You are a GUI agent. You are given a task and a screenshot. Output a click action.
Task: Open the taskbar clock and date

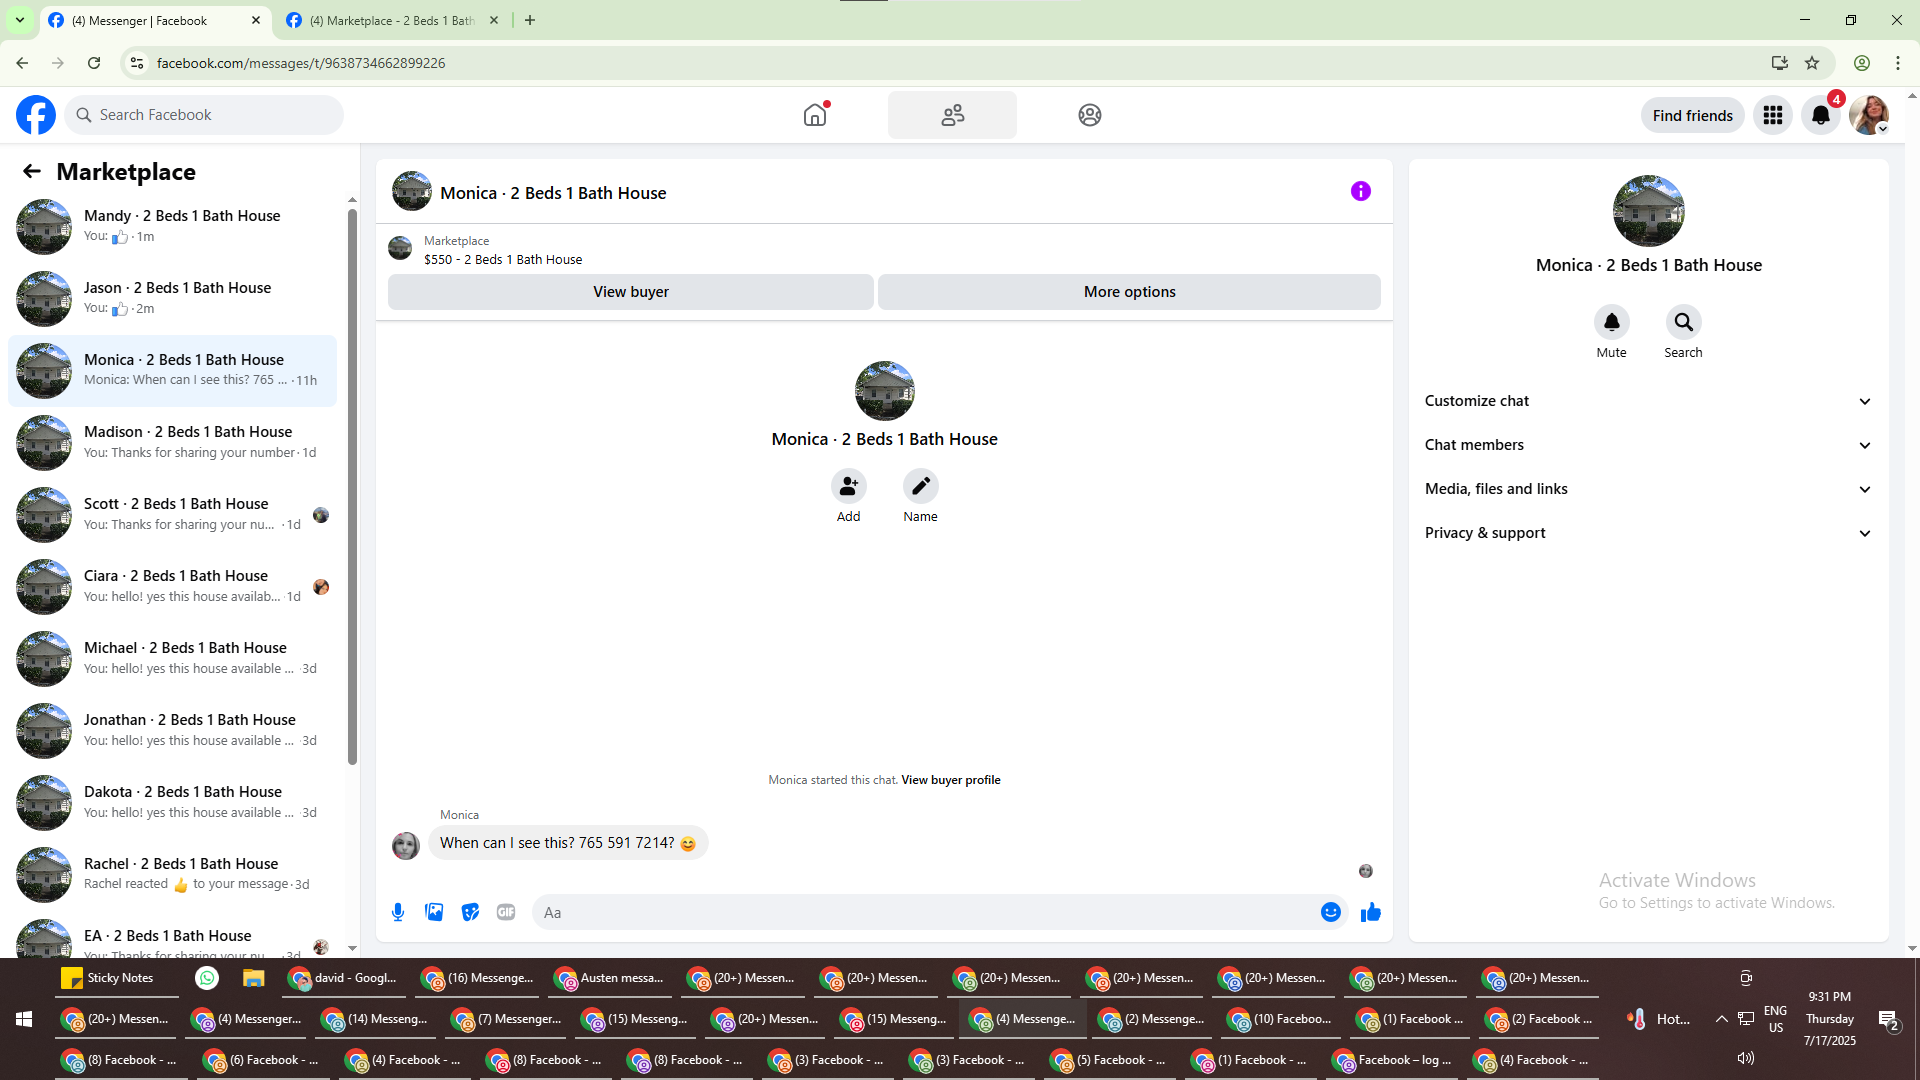[x=1830, y=1019]
